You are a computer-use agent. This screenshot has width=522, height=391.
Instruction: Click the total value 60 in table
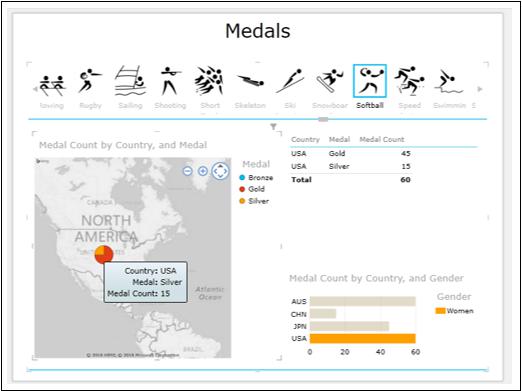pyautogui.click(x=405, y=180)
